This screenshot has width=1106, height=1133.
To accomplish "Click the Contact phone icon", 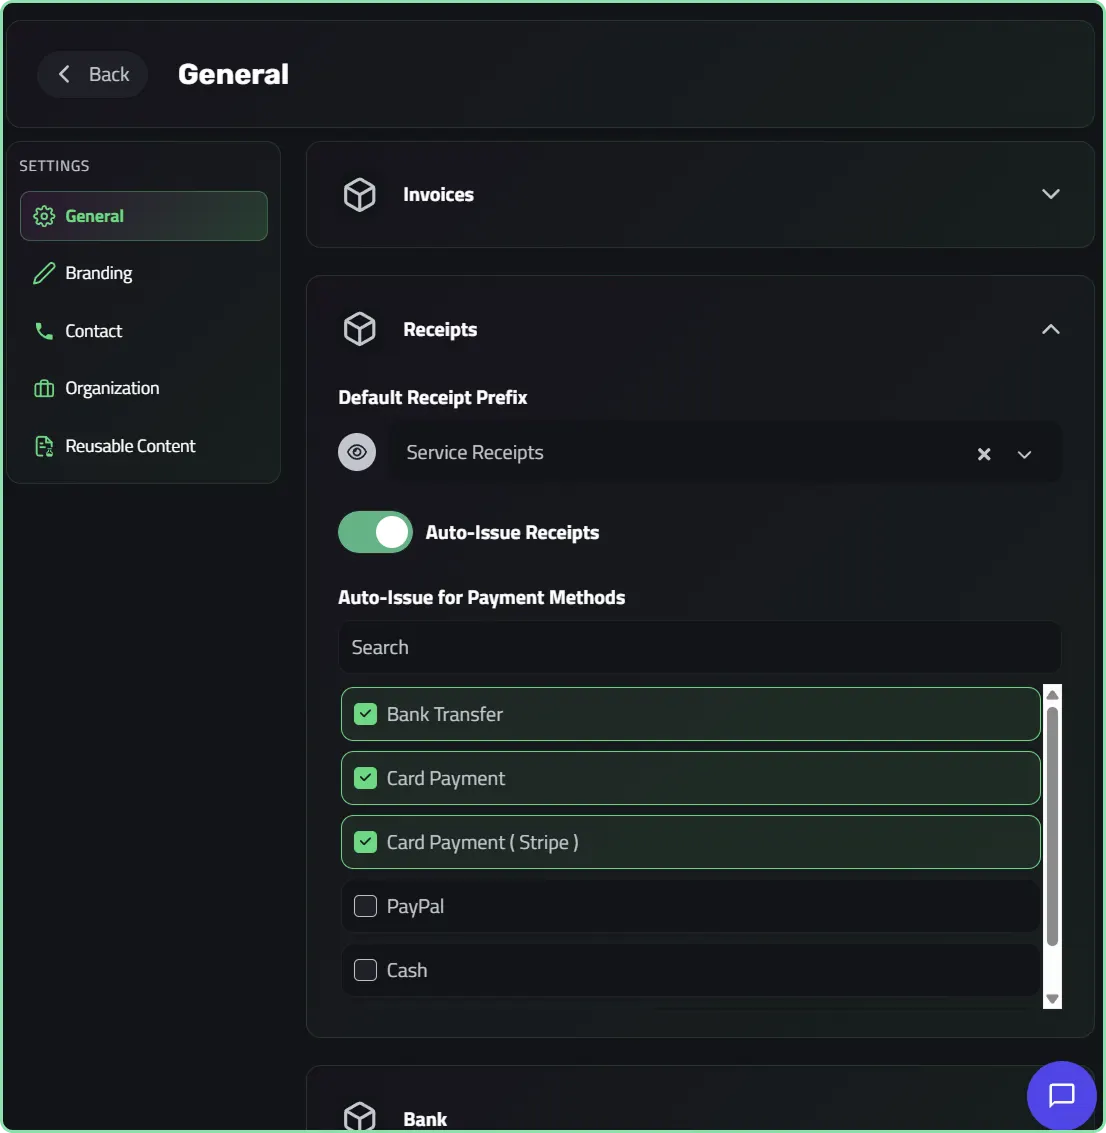I will coord(44,331).
